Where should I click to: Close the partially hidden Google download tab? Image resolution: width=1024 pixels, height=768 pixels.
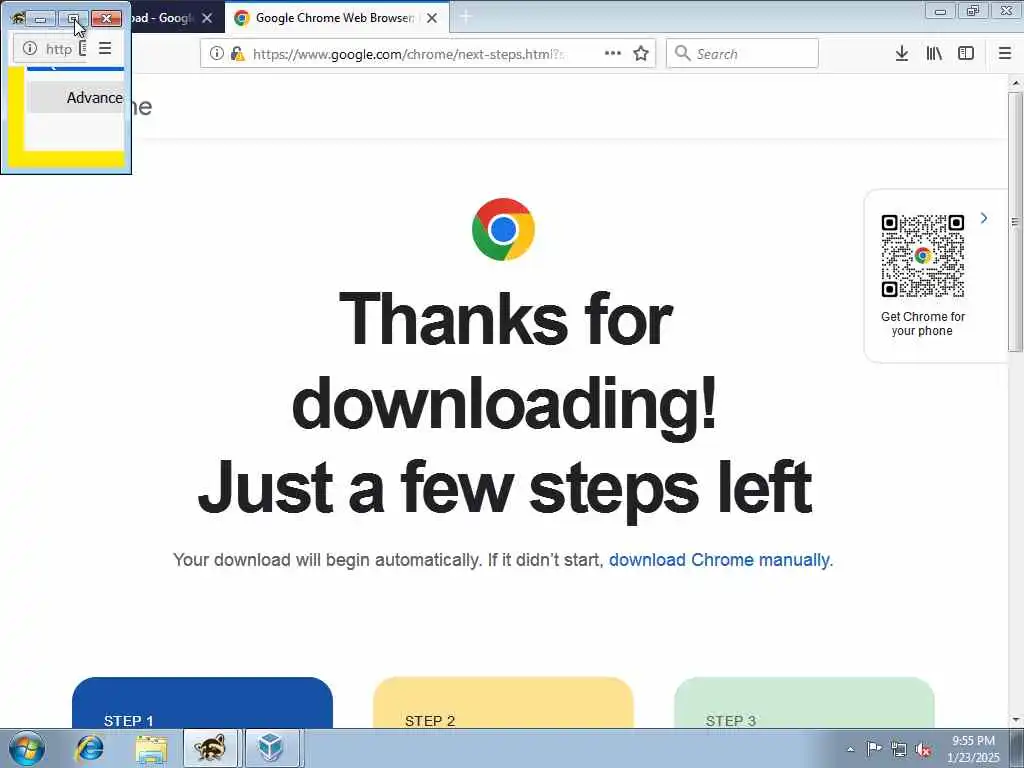[x=207, y=18]
